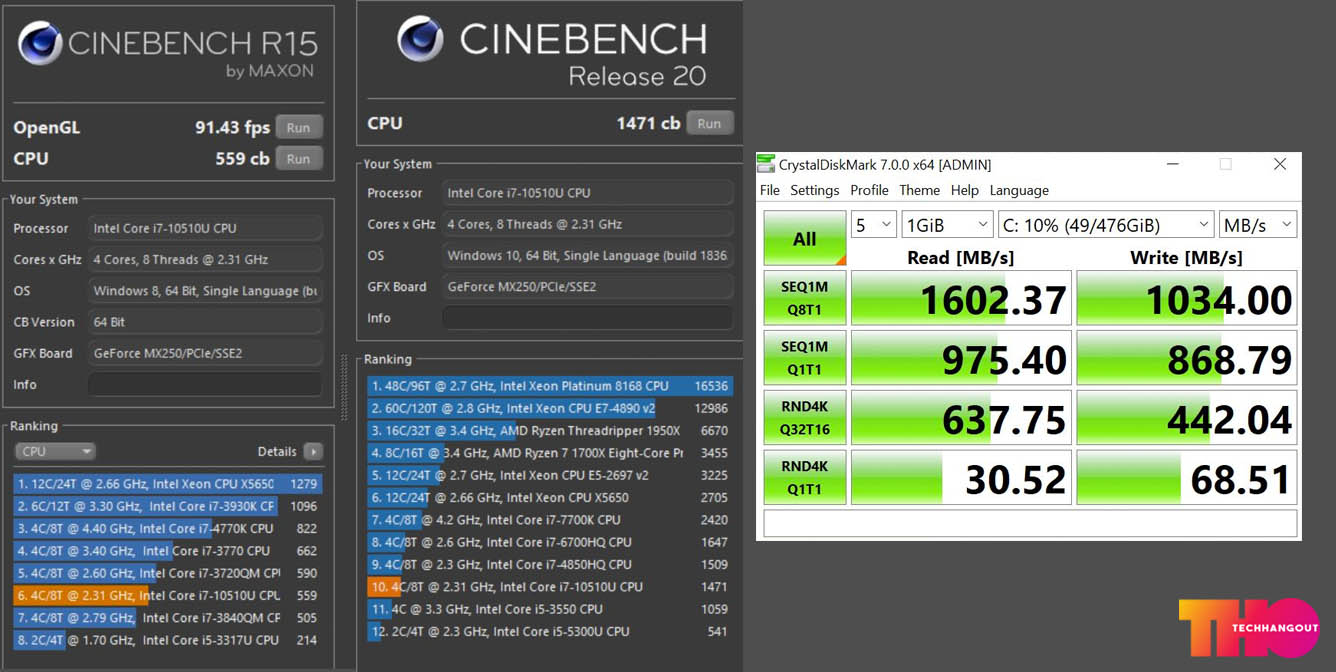Click the Cinebench R15 logo sphere
The image size is (1336, 672).
(40, 43)
